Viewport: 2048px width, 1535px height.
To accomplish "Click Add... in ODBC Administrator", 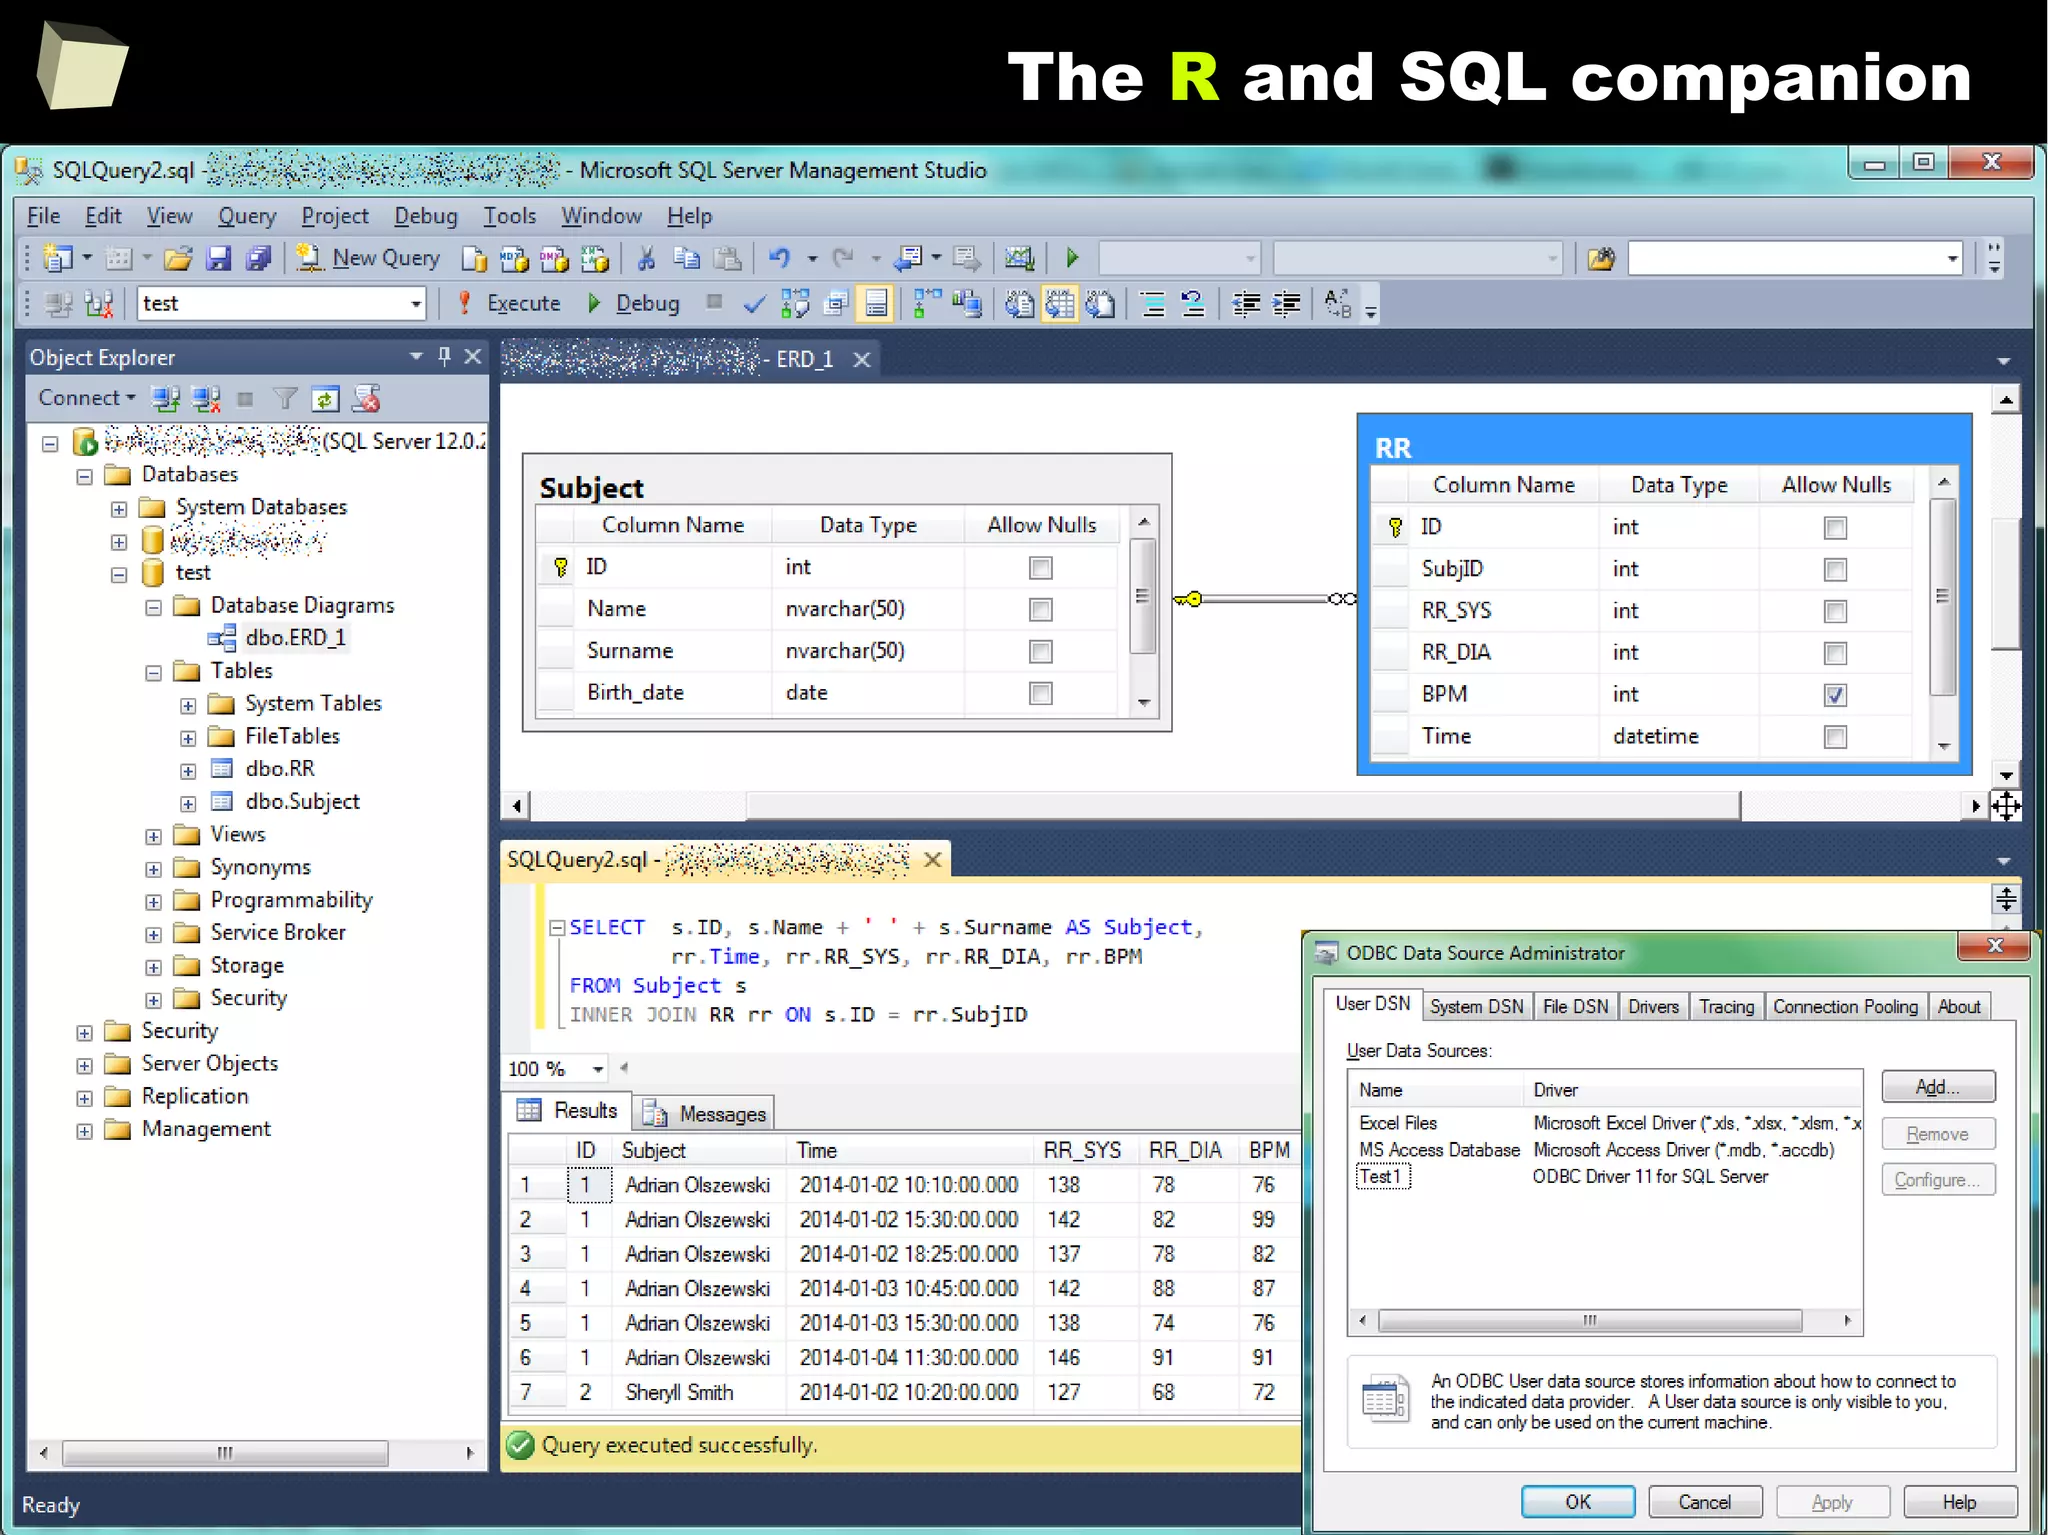I will 1937,1087.
